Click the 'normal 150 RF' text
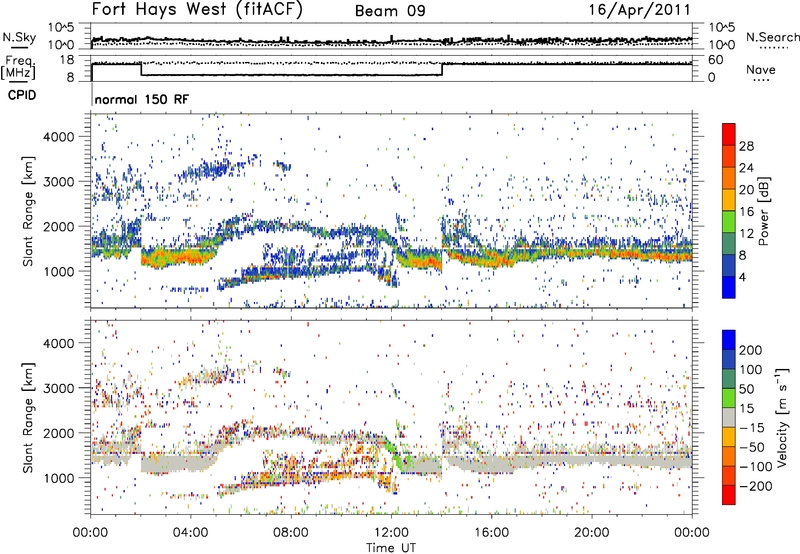Viewport: 800px width, 554px height. [142, 99]
